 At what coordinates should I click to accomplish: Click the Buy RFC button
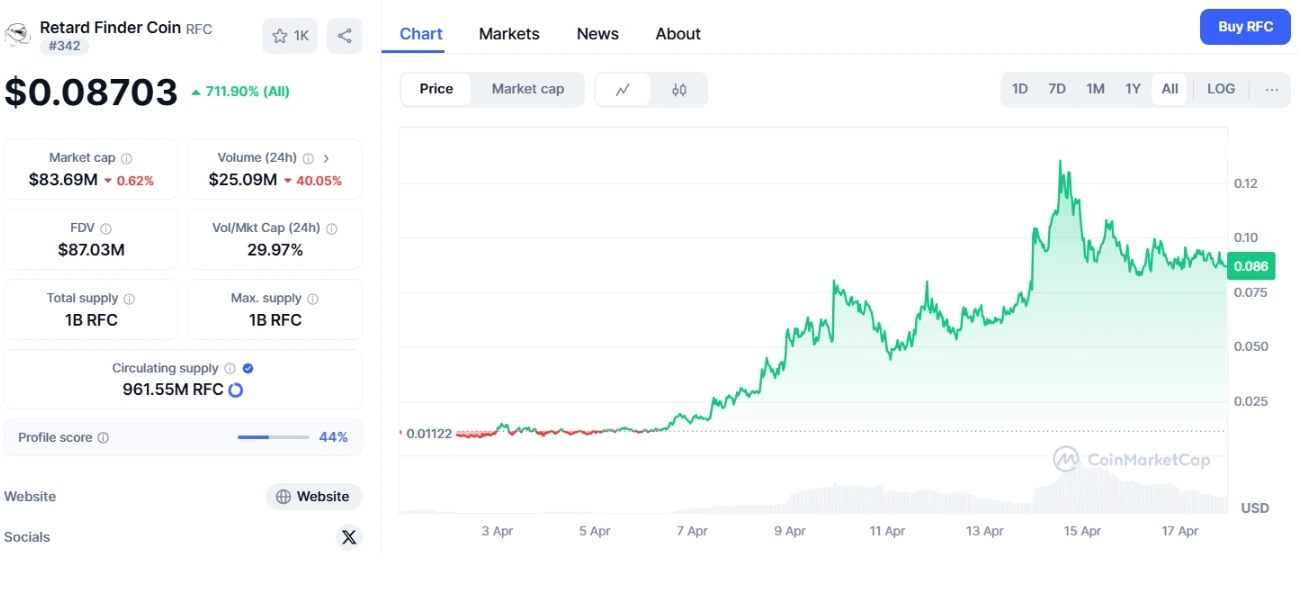1245,27
